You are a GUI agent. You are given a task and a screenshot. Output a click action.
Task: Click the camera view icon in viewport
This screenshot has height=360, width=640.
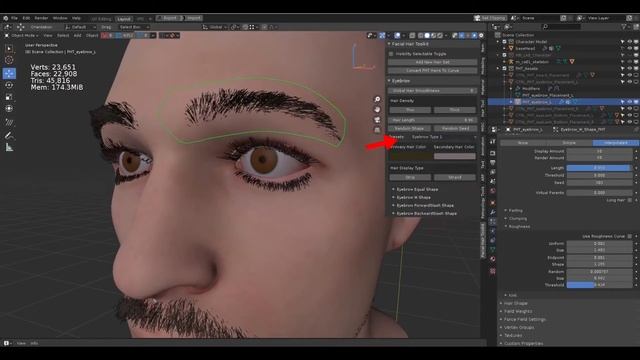tap(377, 120)
